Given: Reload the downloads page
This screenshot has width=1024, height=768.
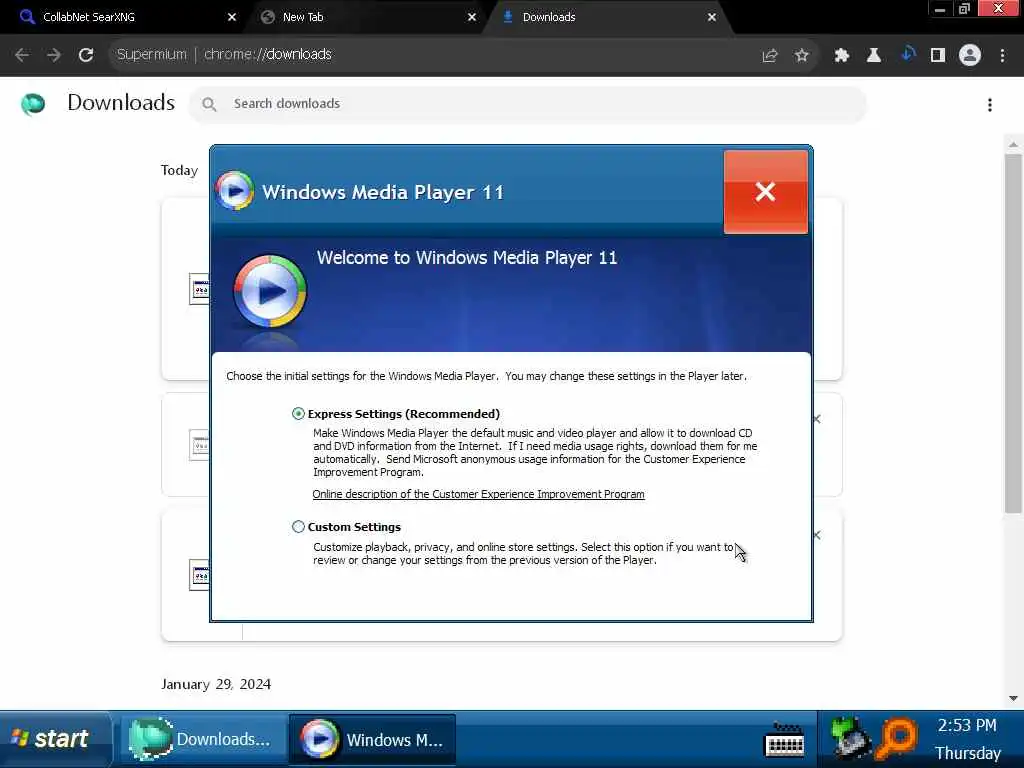Looking at the screenshot, I should pos(86,55).
